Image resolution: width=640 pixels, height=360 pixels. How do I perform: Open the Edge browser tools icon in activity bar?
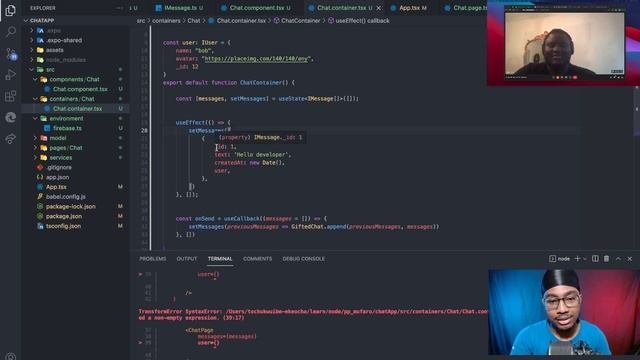click(11, 118)
